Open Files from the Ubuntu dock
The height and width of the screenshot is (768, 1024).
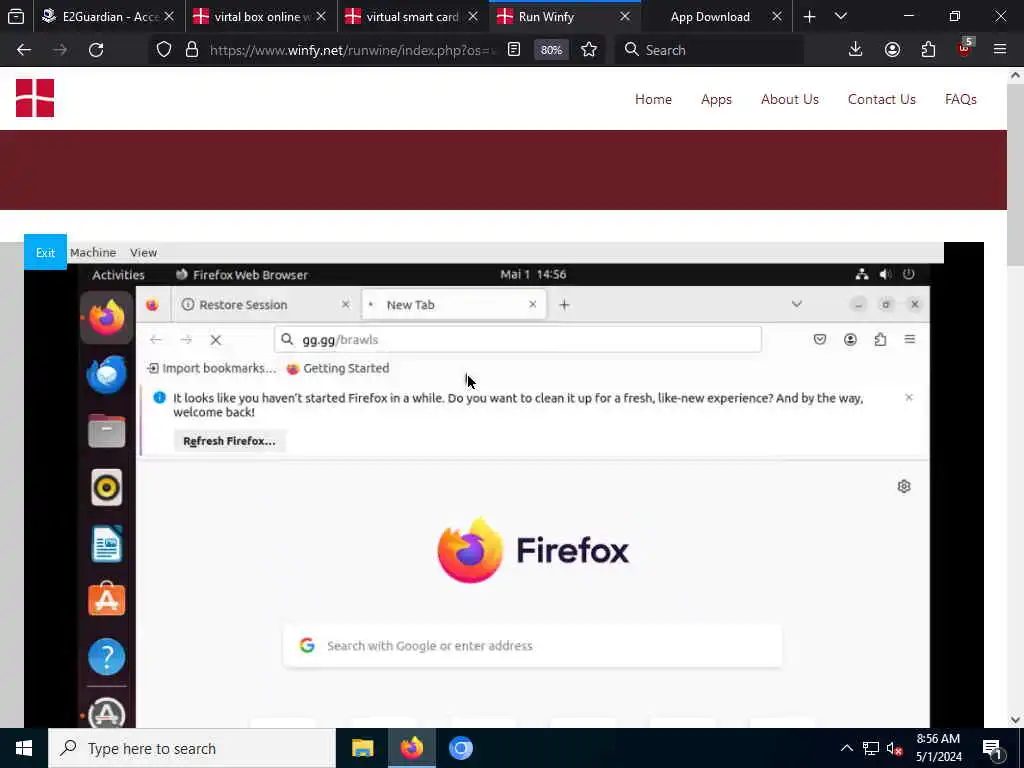click(x=106, y=431)
